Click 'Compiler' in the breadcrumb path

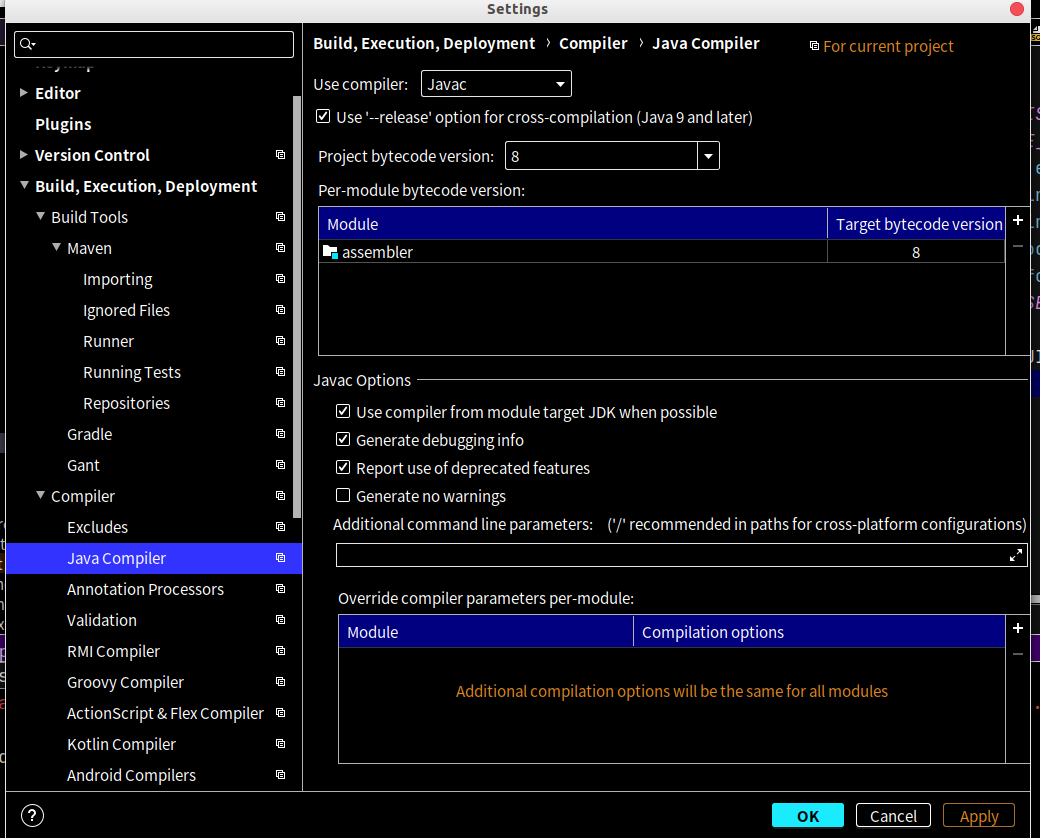pyautogui.click(x=593, y=43)
